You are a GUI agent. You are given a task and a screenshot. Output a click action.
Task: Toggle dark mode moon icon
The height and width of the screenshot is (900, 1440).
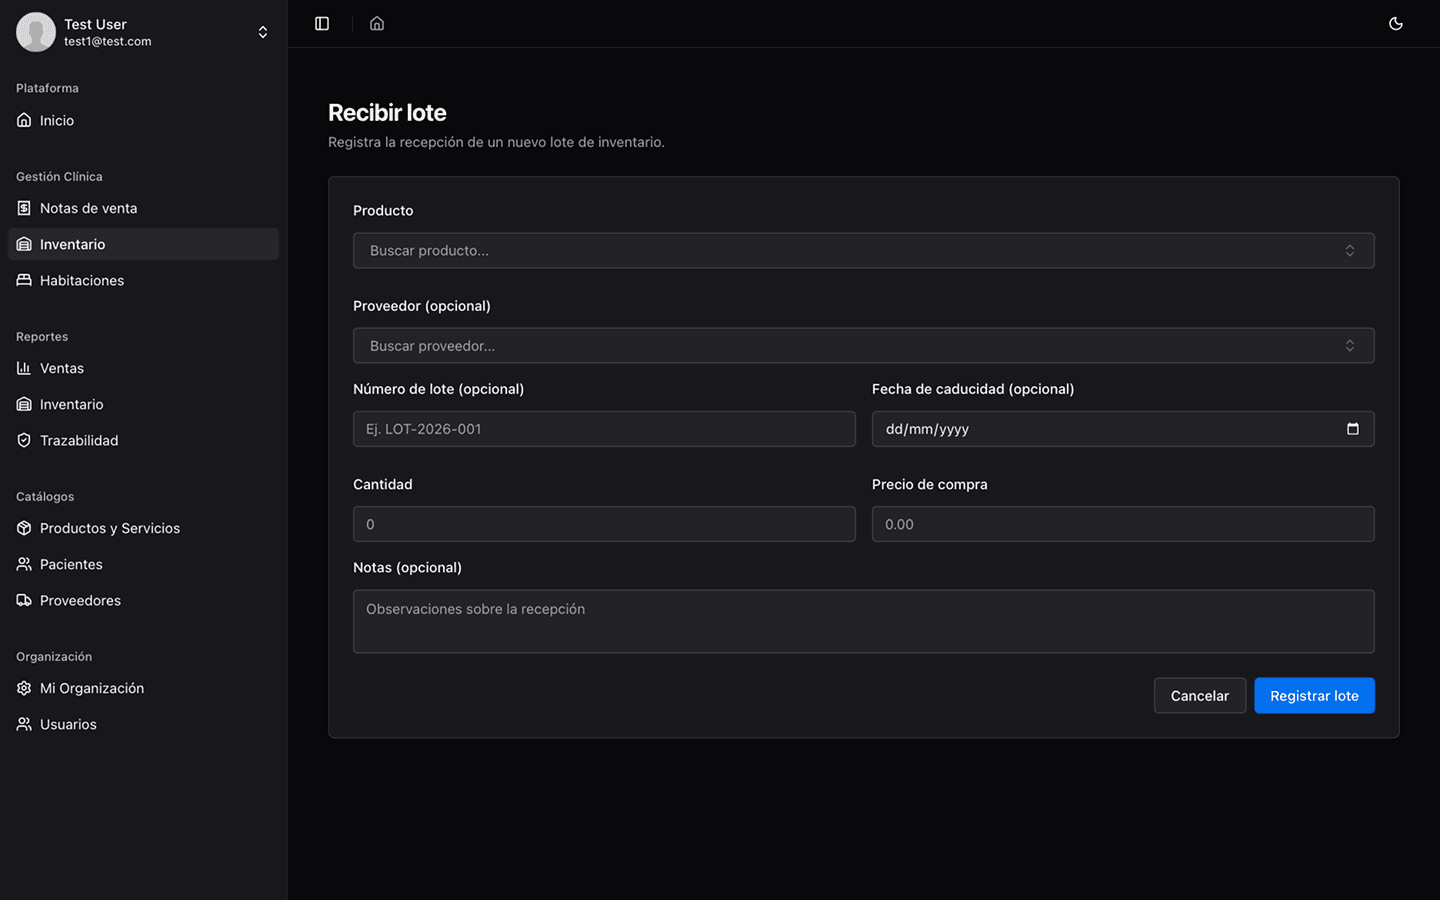click(1396, 24)
